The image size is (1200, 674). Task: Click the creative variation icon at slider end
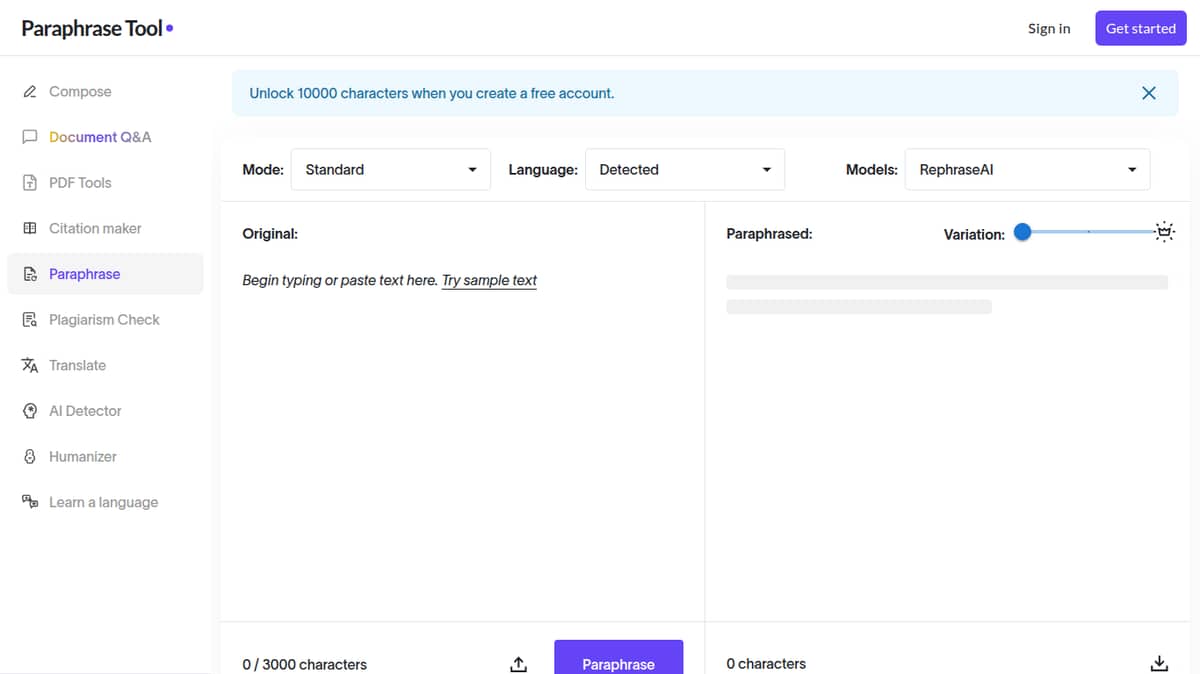click(x=1164, y=232)
